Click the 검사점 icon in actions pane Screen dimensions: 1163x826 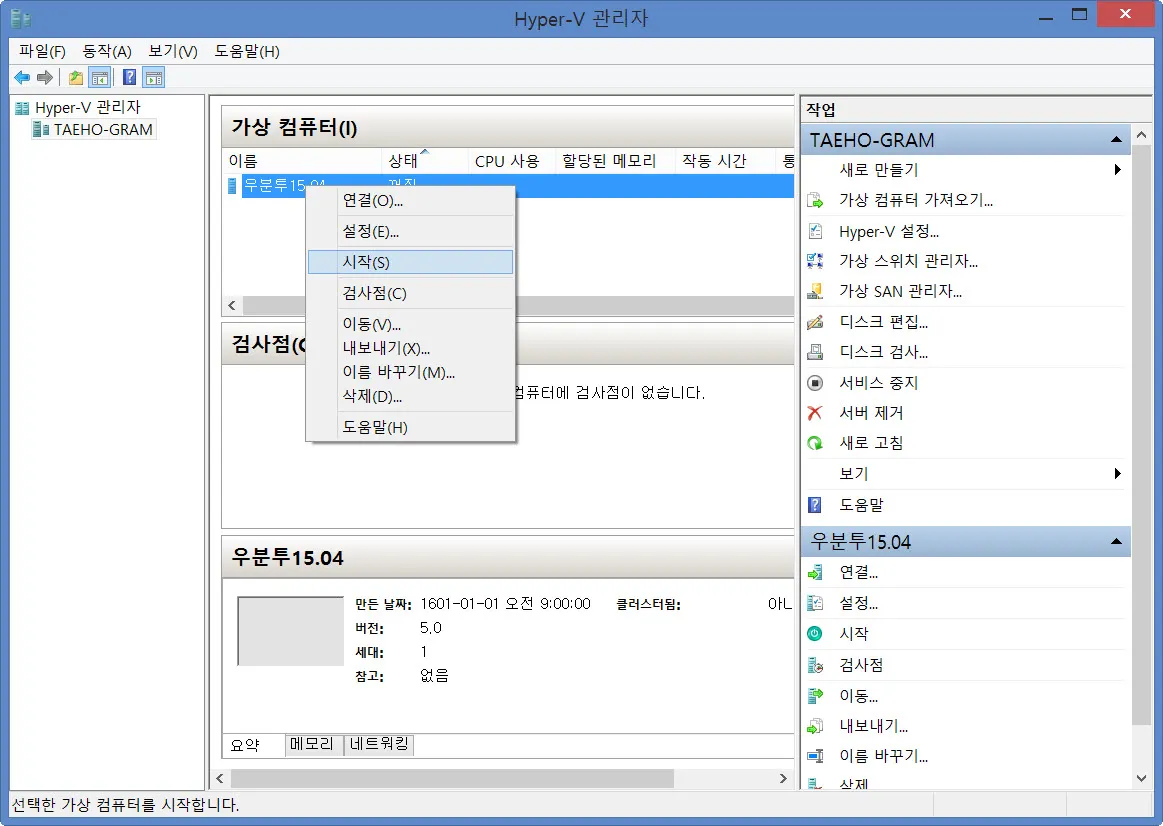pyautogui.click(x=815, y=665)
